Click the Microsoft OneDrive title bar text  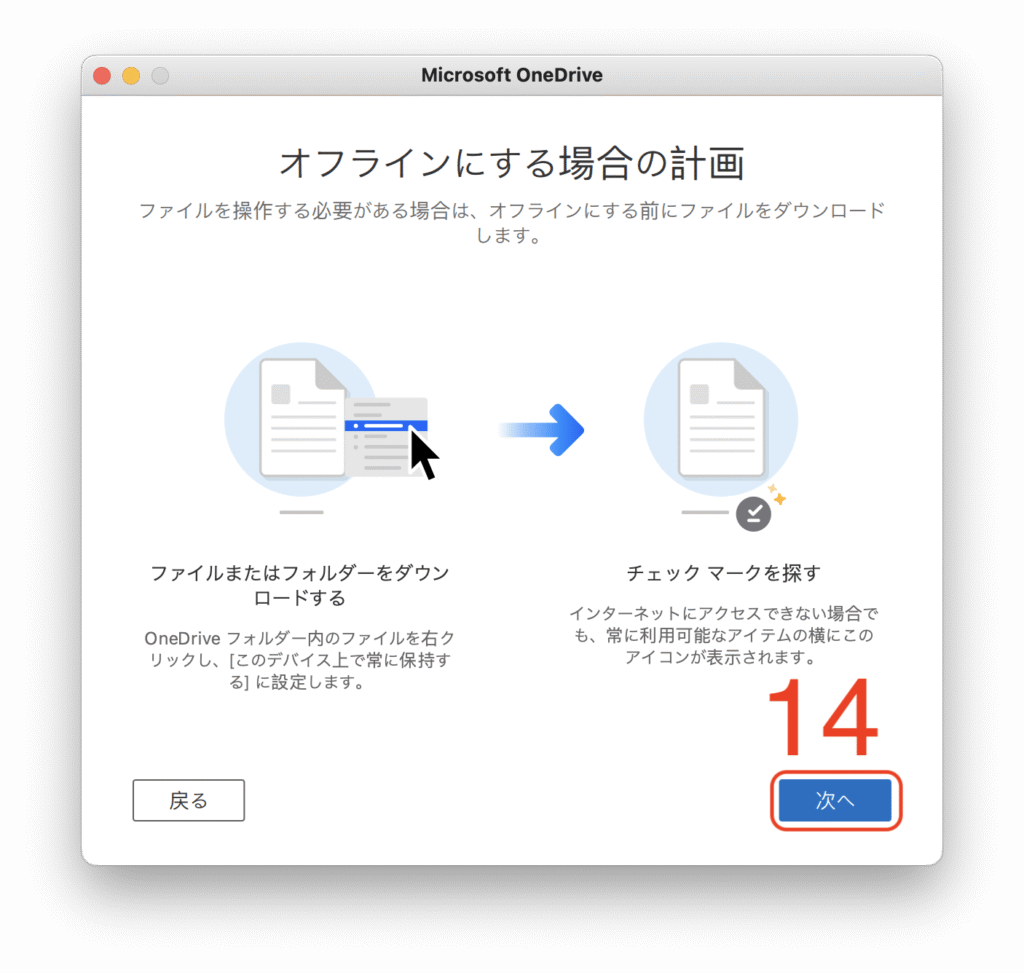coord(512,75)
